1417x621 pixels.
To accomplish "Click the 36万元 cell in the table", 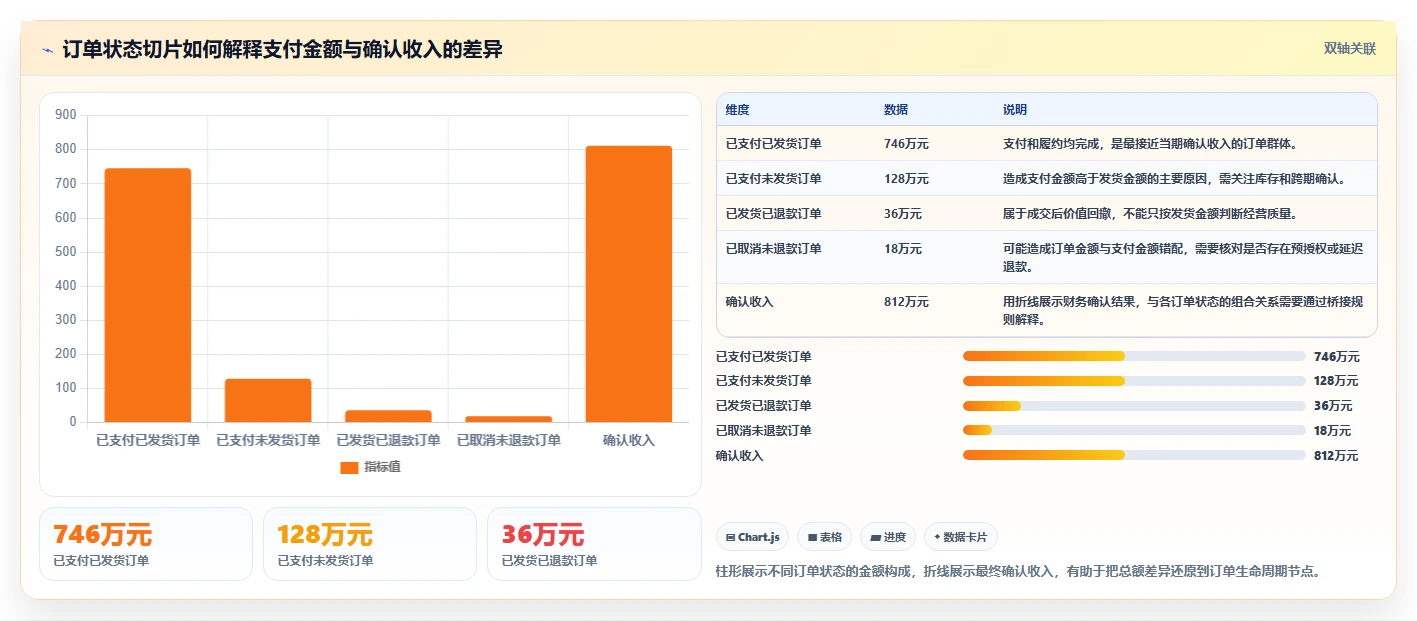I will 903,214.
